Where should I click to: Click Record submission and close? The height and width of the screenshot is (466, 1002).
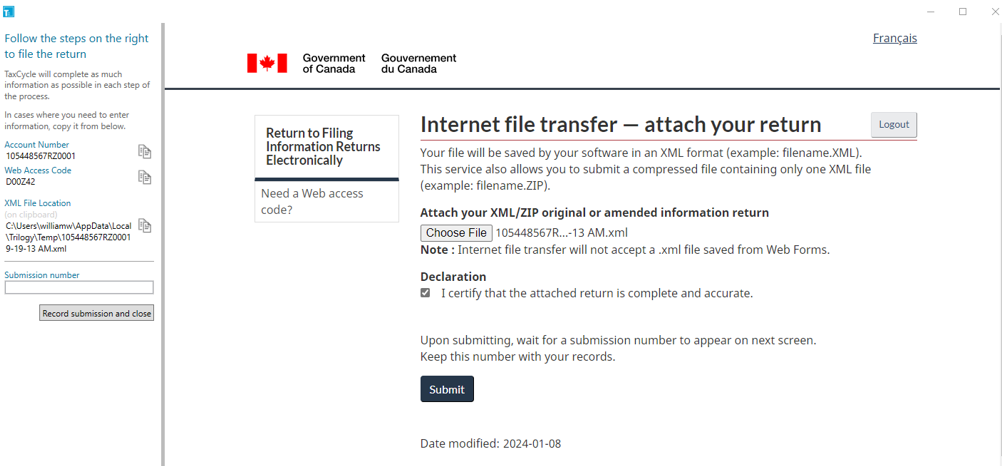click(96, 313)
